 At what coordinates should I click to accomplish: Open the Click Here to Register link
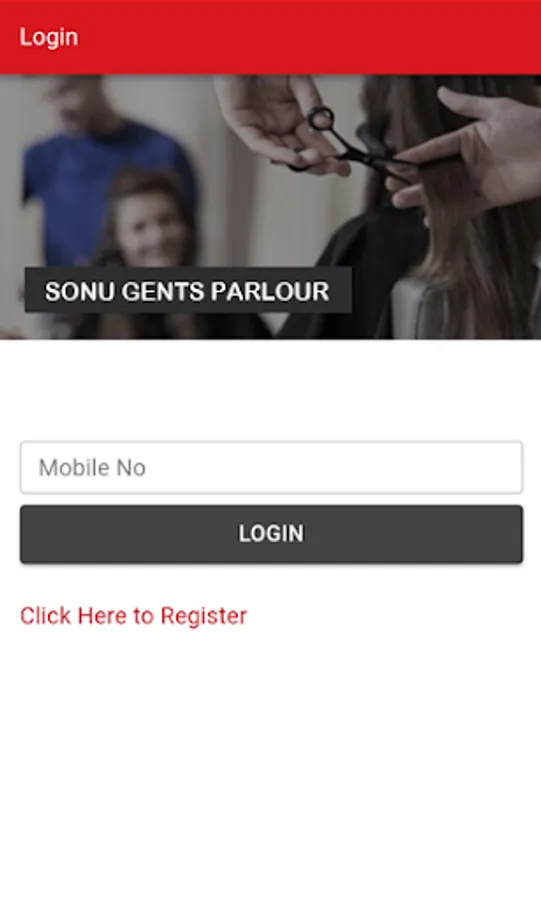point(134,616)
